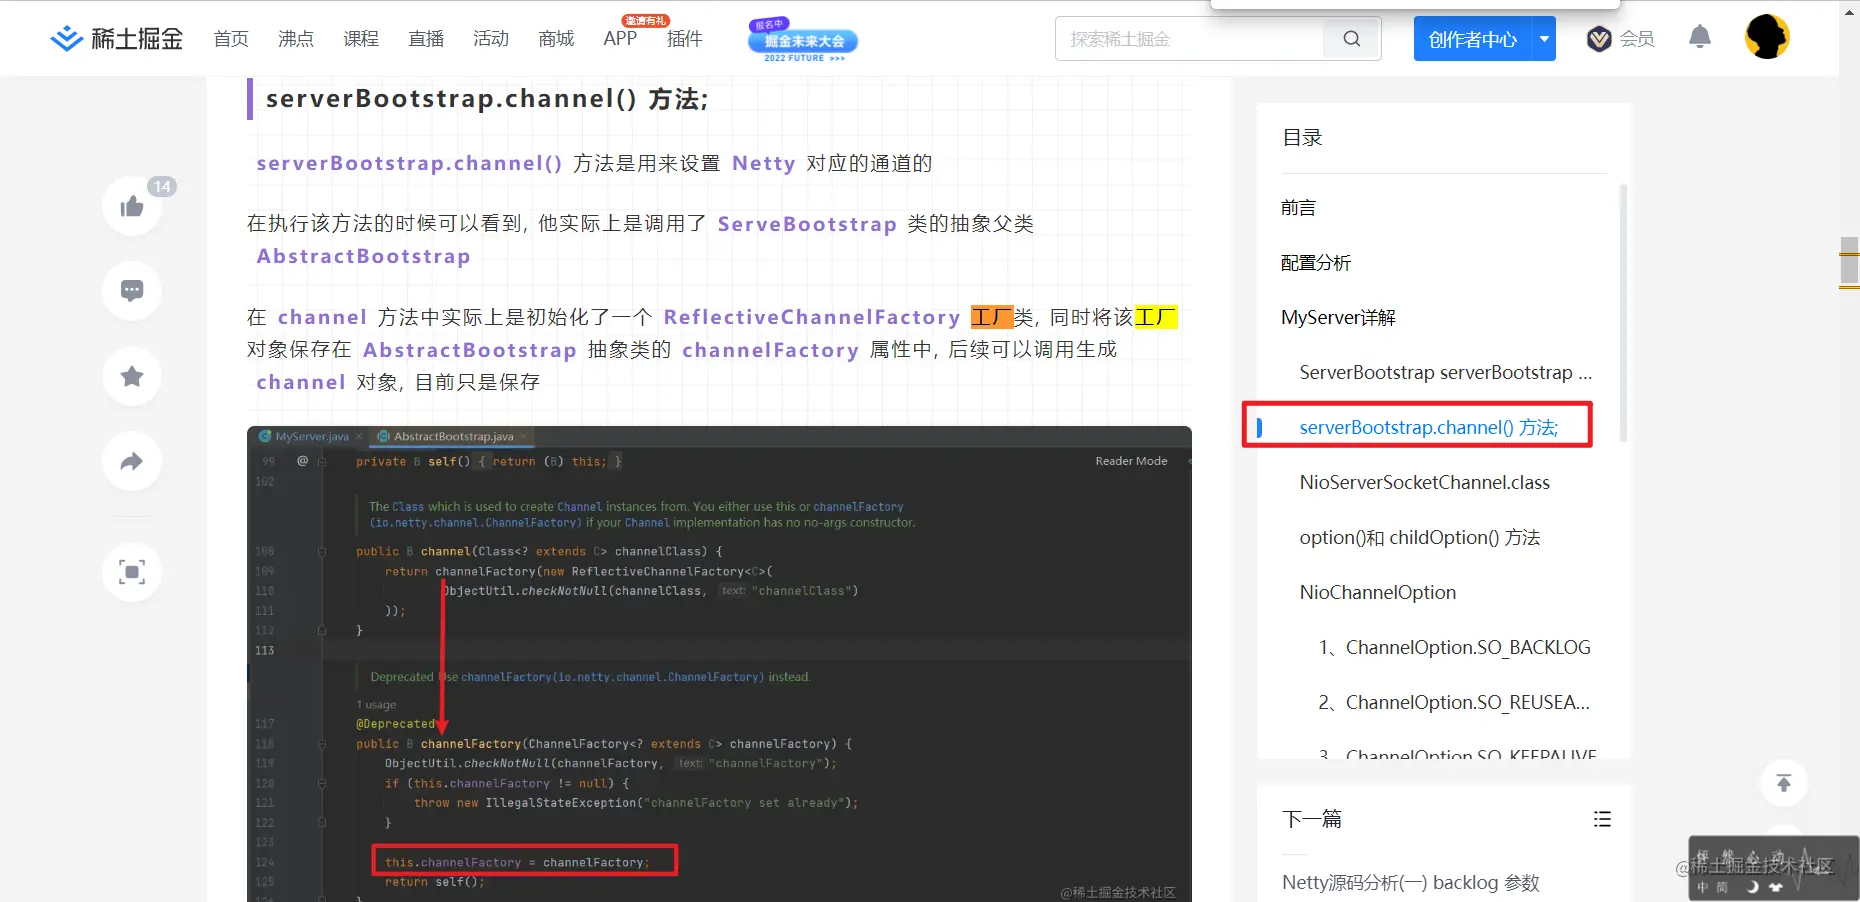Screen dimensions: 1860x902
Task: Favorite the article with star icon
Action: (132, 376)
